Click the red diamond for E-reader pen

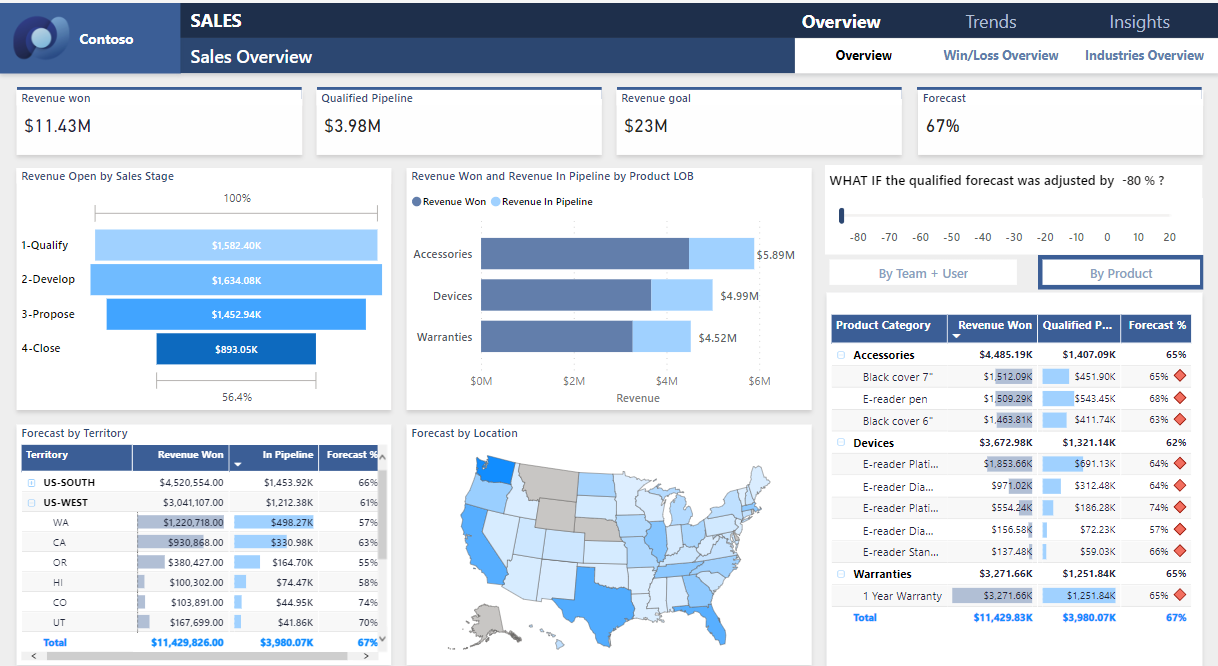(1180, 399)
